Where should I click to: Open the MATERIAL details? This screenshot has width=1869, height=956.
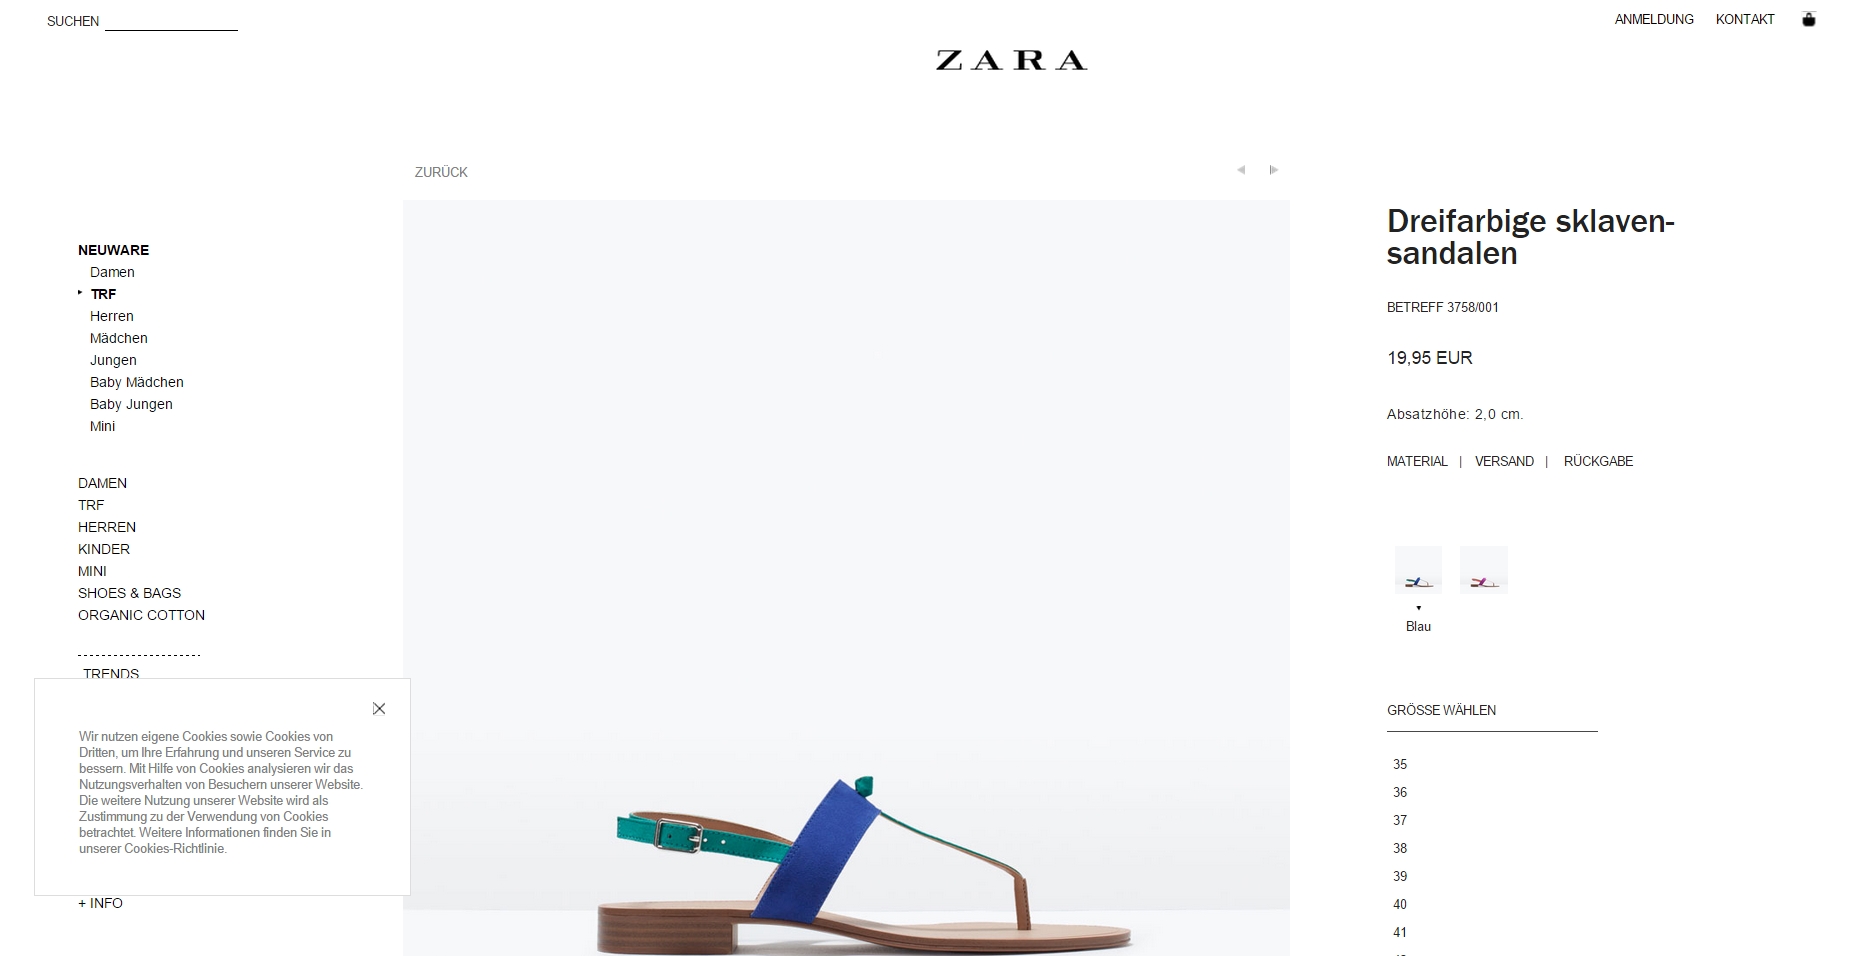(x=1417, y=461)
